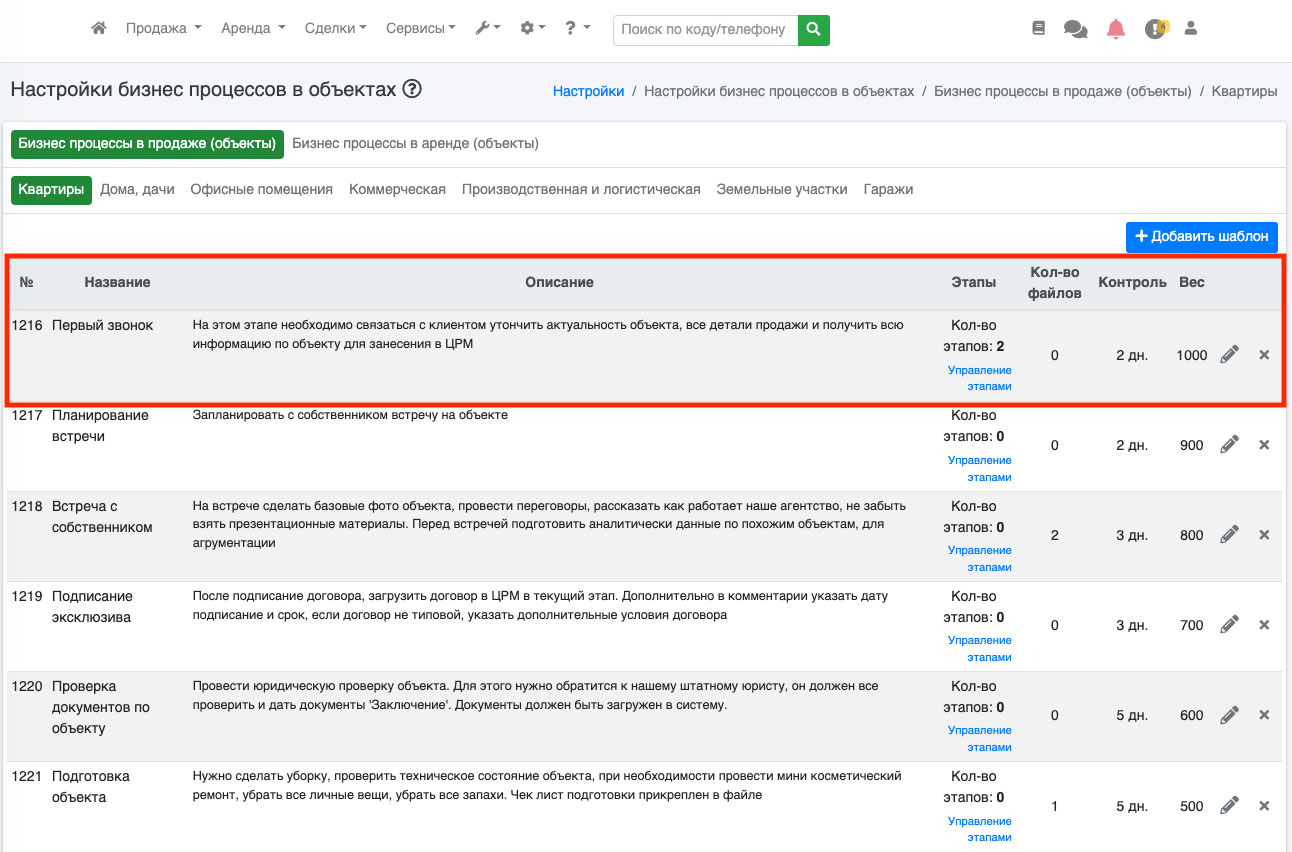Edit the 'Подписание эксклюзива' template with pencil
The image size is (1292, 852).
point(1229,625)
